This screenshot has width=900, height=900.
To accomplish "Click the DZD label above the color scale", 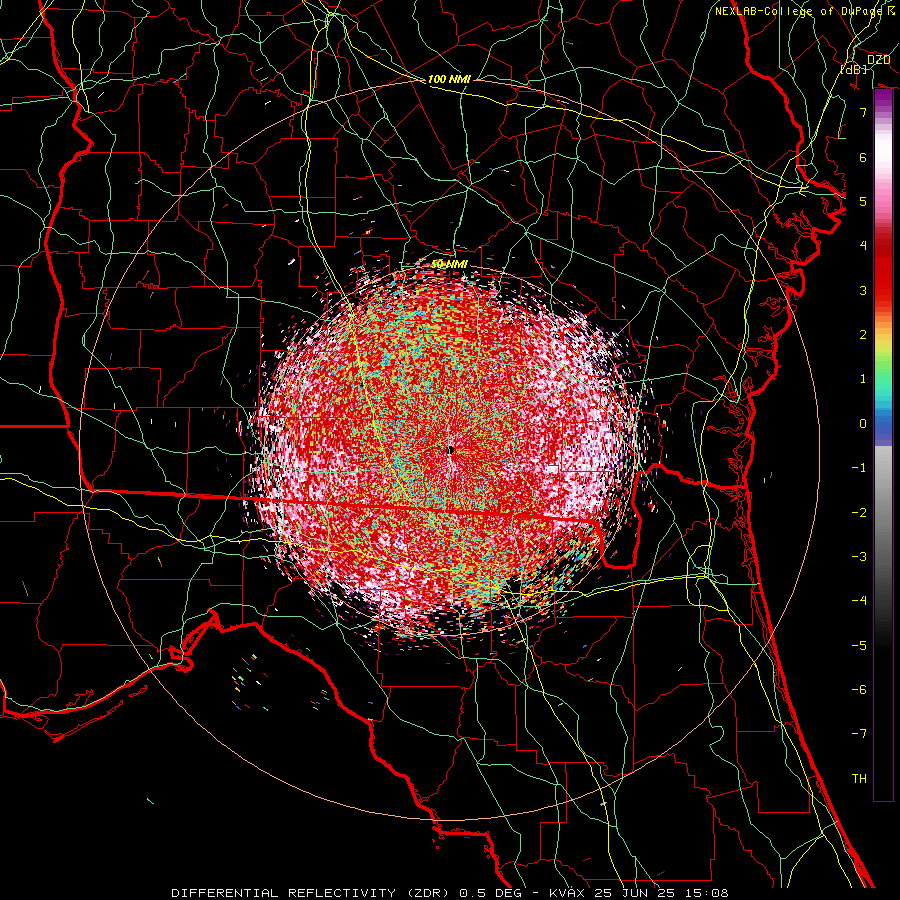I will point(878,60).
